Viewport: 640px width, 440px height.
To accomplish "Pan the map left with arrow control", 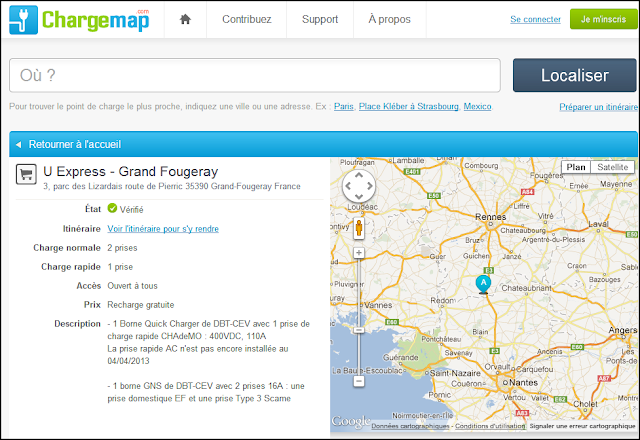I will [x=348, y=186].
